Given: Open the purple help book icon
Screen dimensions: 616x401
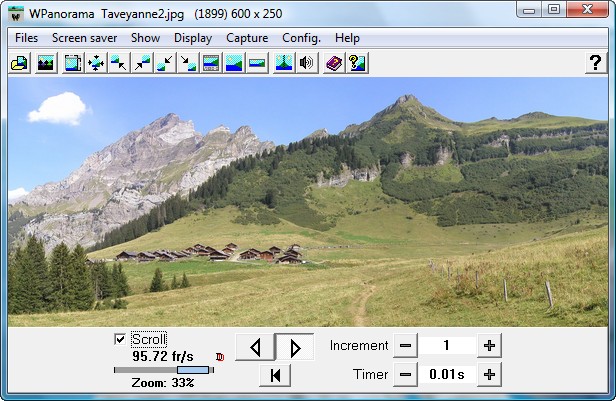Looking at the screenshot, I should tap(334, 63).
